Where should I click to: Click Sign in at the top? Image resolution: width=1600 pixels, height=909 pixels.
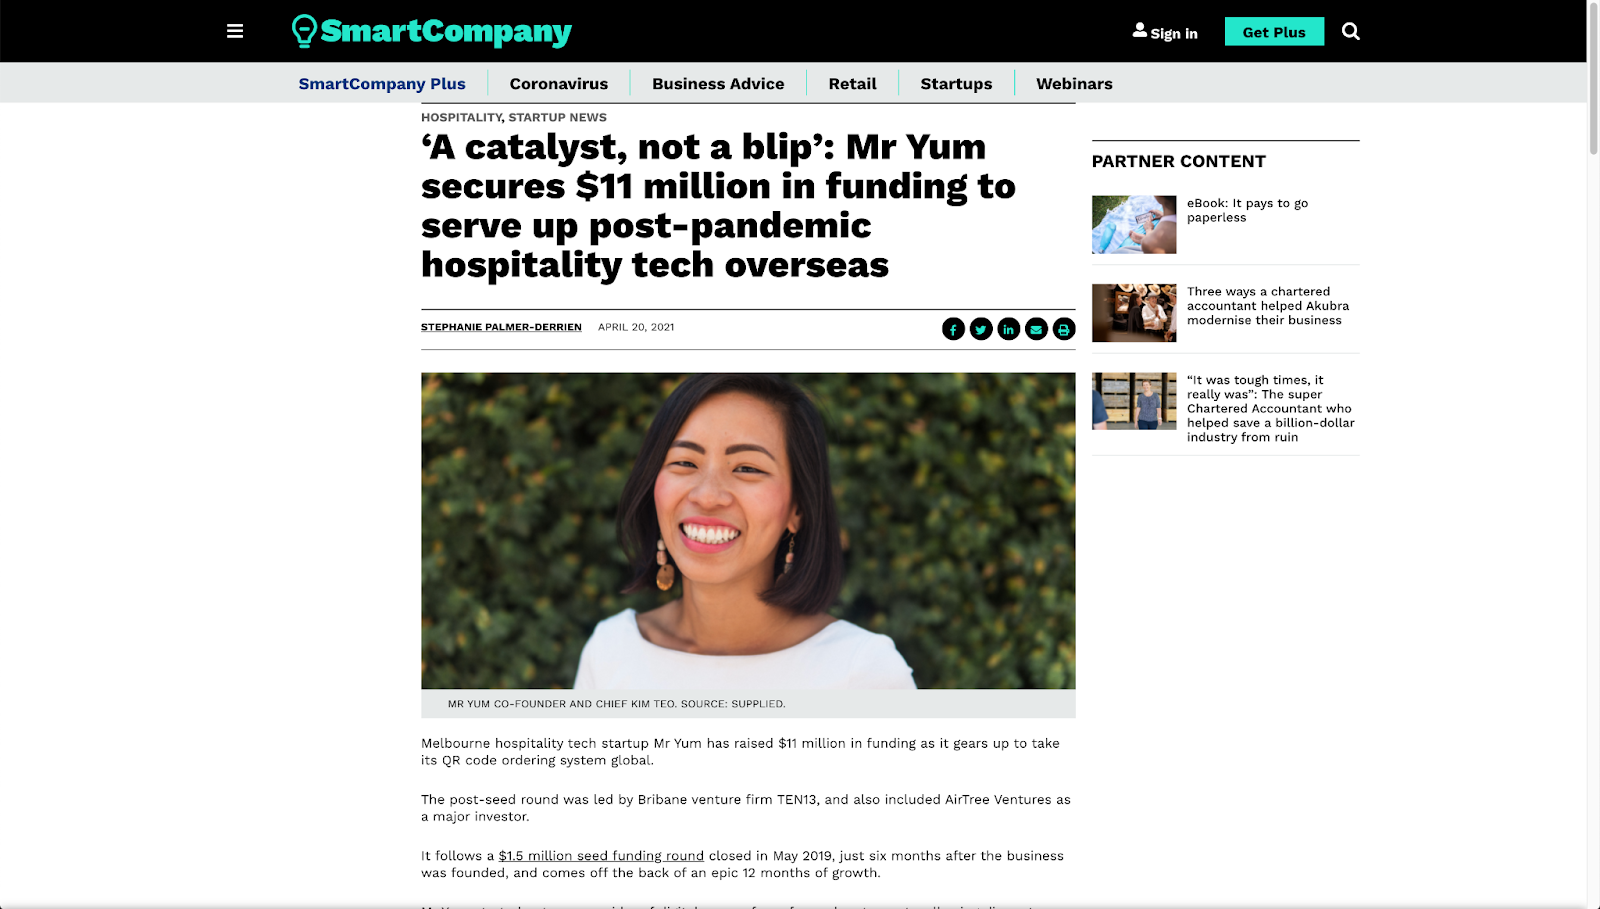click(x=1165, y=32)
